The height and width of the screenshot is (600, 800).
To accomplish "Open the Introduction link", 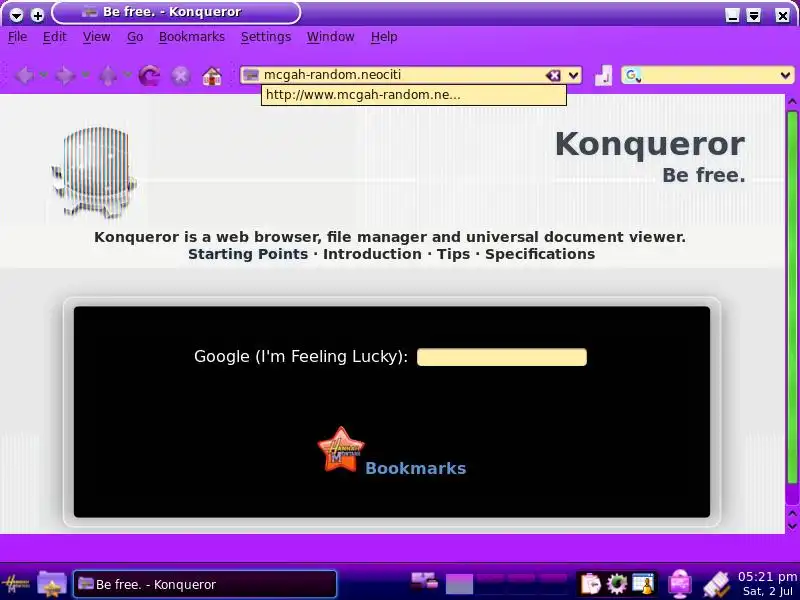I will [372, 254].
